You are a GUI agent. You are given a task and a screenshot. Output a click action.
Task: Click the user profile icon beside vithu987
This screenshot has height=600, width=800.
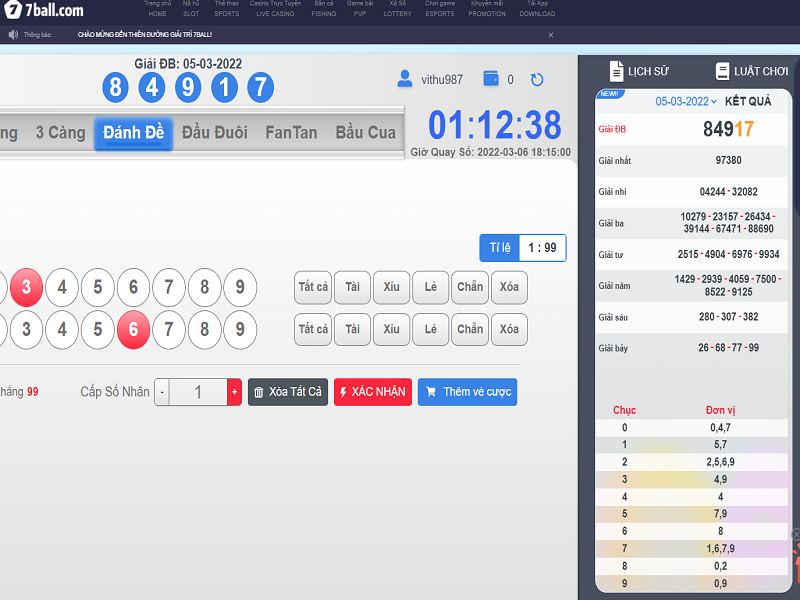pyautogui.click(x=405, y=79)
